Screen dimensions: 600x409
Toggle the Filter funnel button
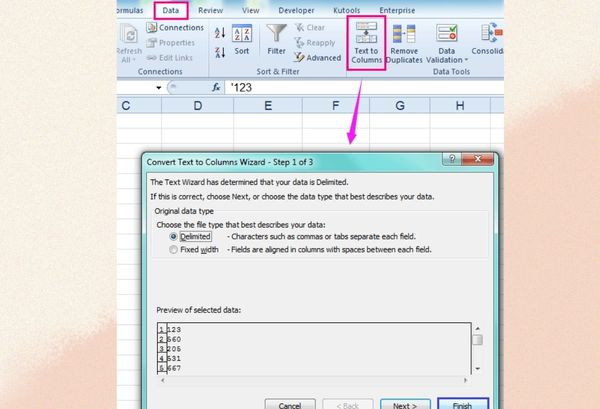click(276, 40)
